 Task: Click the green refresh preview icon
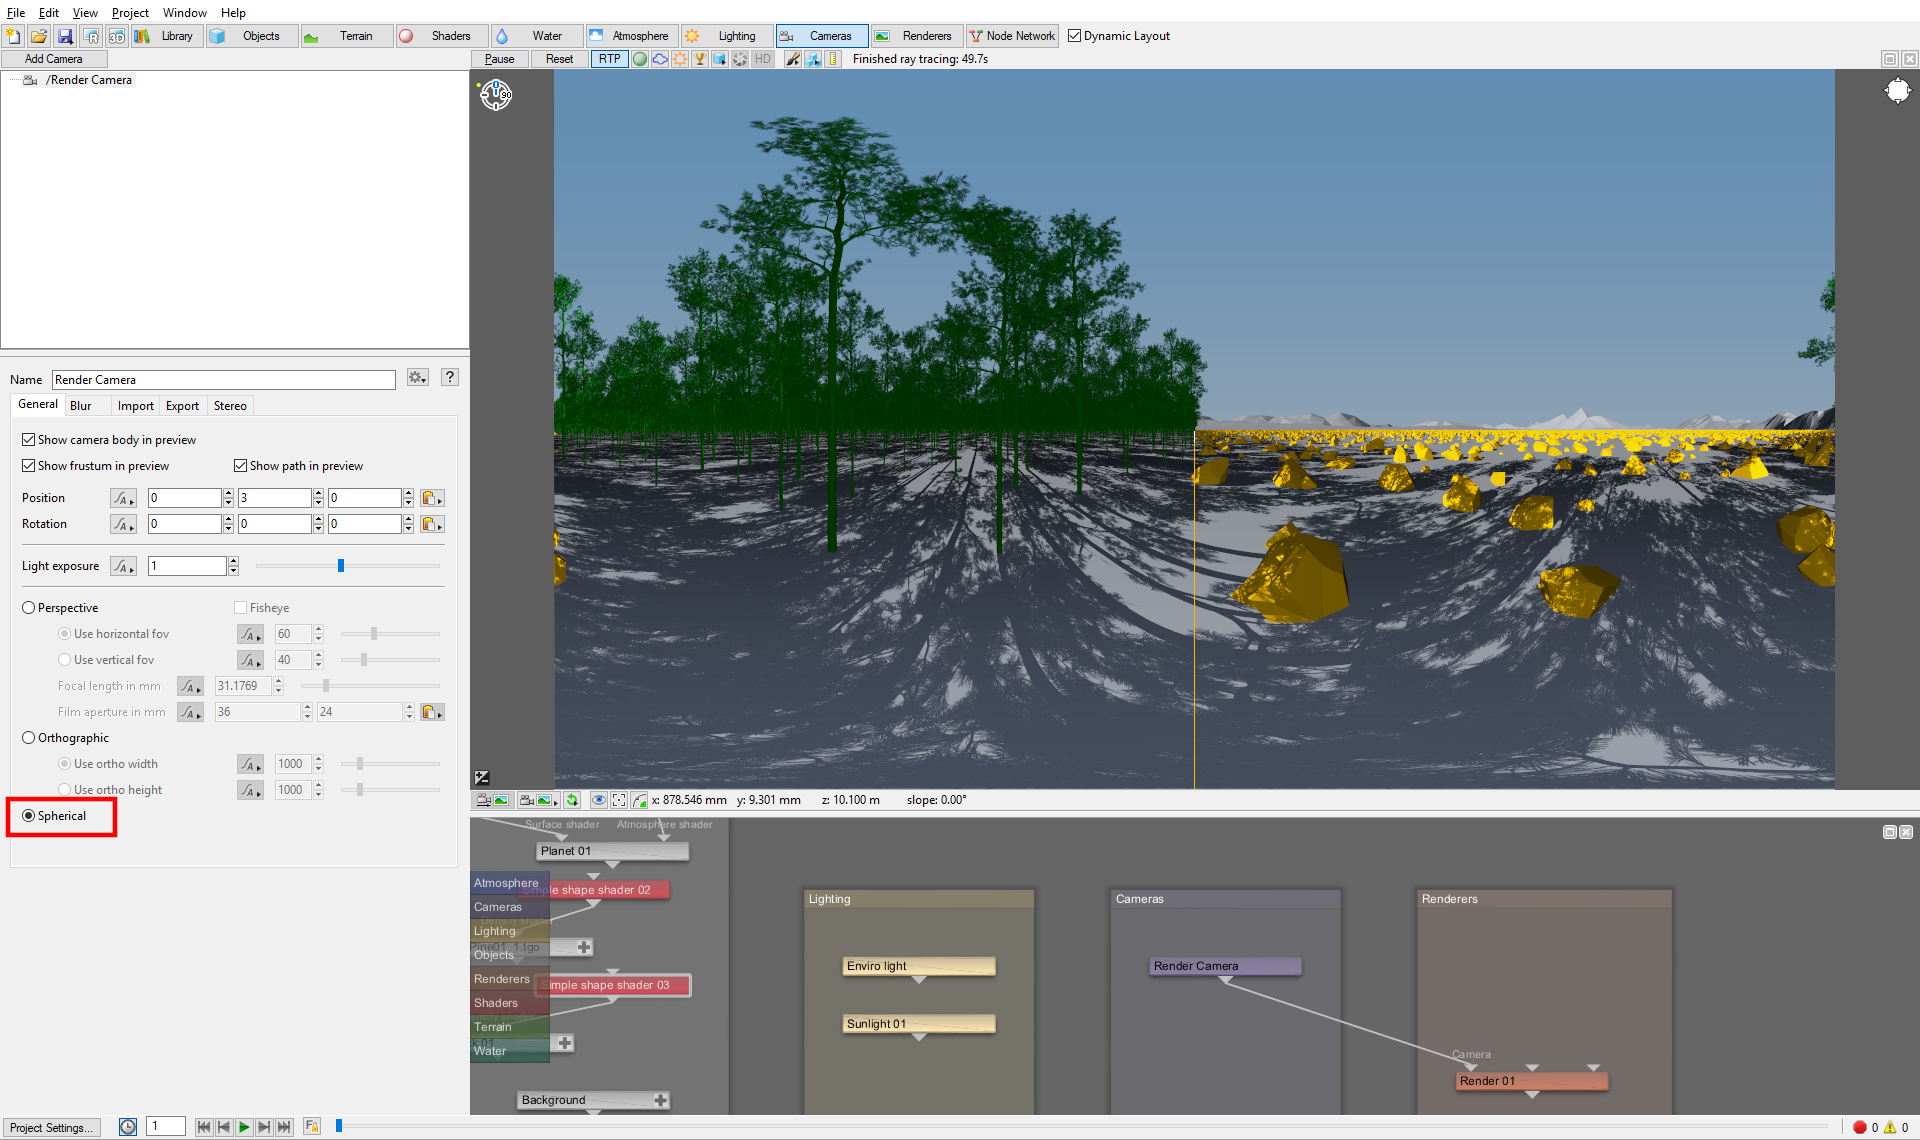[x=572, y=800]
